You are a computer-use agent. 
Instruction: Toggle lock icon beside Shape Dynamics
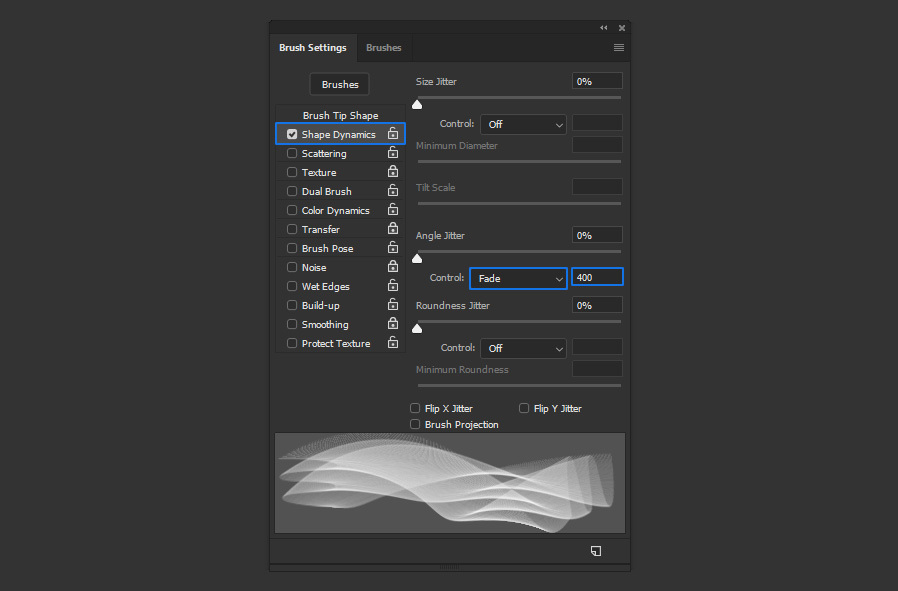[393, 133]
